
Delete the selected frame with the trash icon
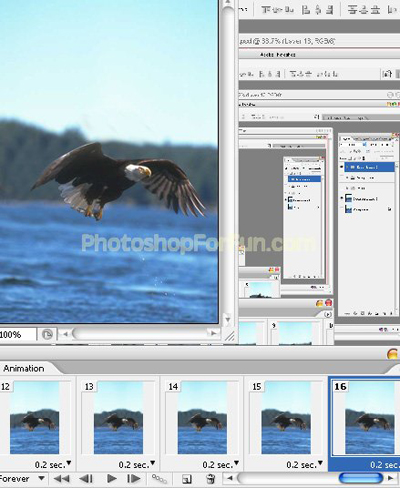210,479
